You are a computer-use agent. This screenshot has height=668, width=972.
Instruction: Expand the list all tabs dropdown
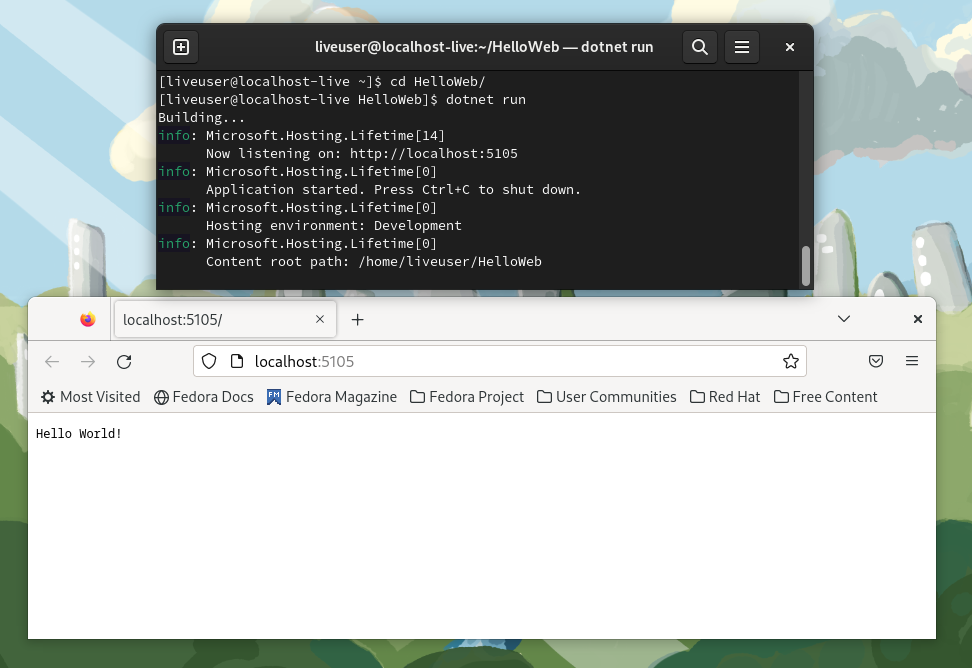[844, 319]
